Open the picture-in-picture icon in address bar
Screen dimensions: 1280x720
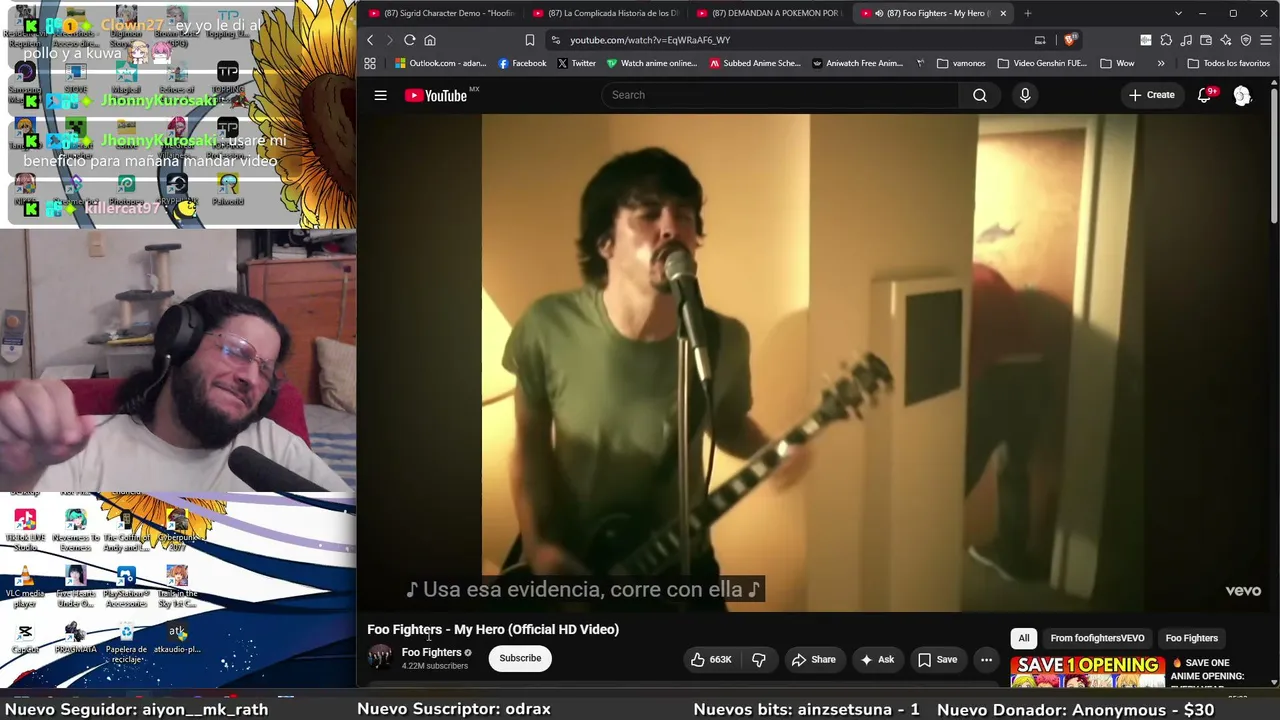1040,40
